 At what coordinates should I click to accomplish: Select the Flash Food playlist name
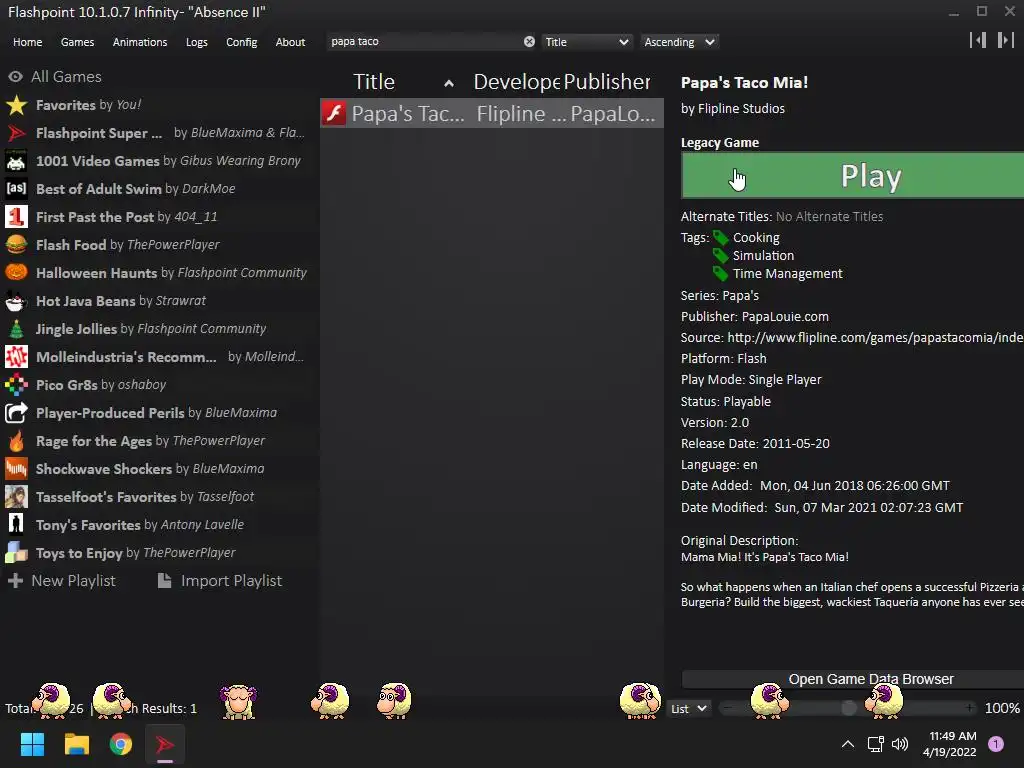(71, 245)
